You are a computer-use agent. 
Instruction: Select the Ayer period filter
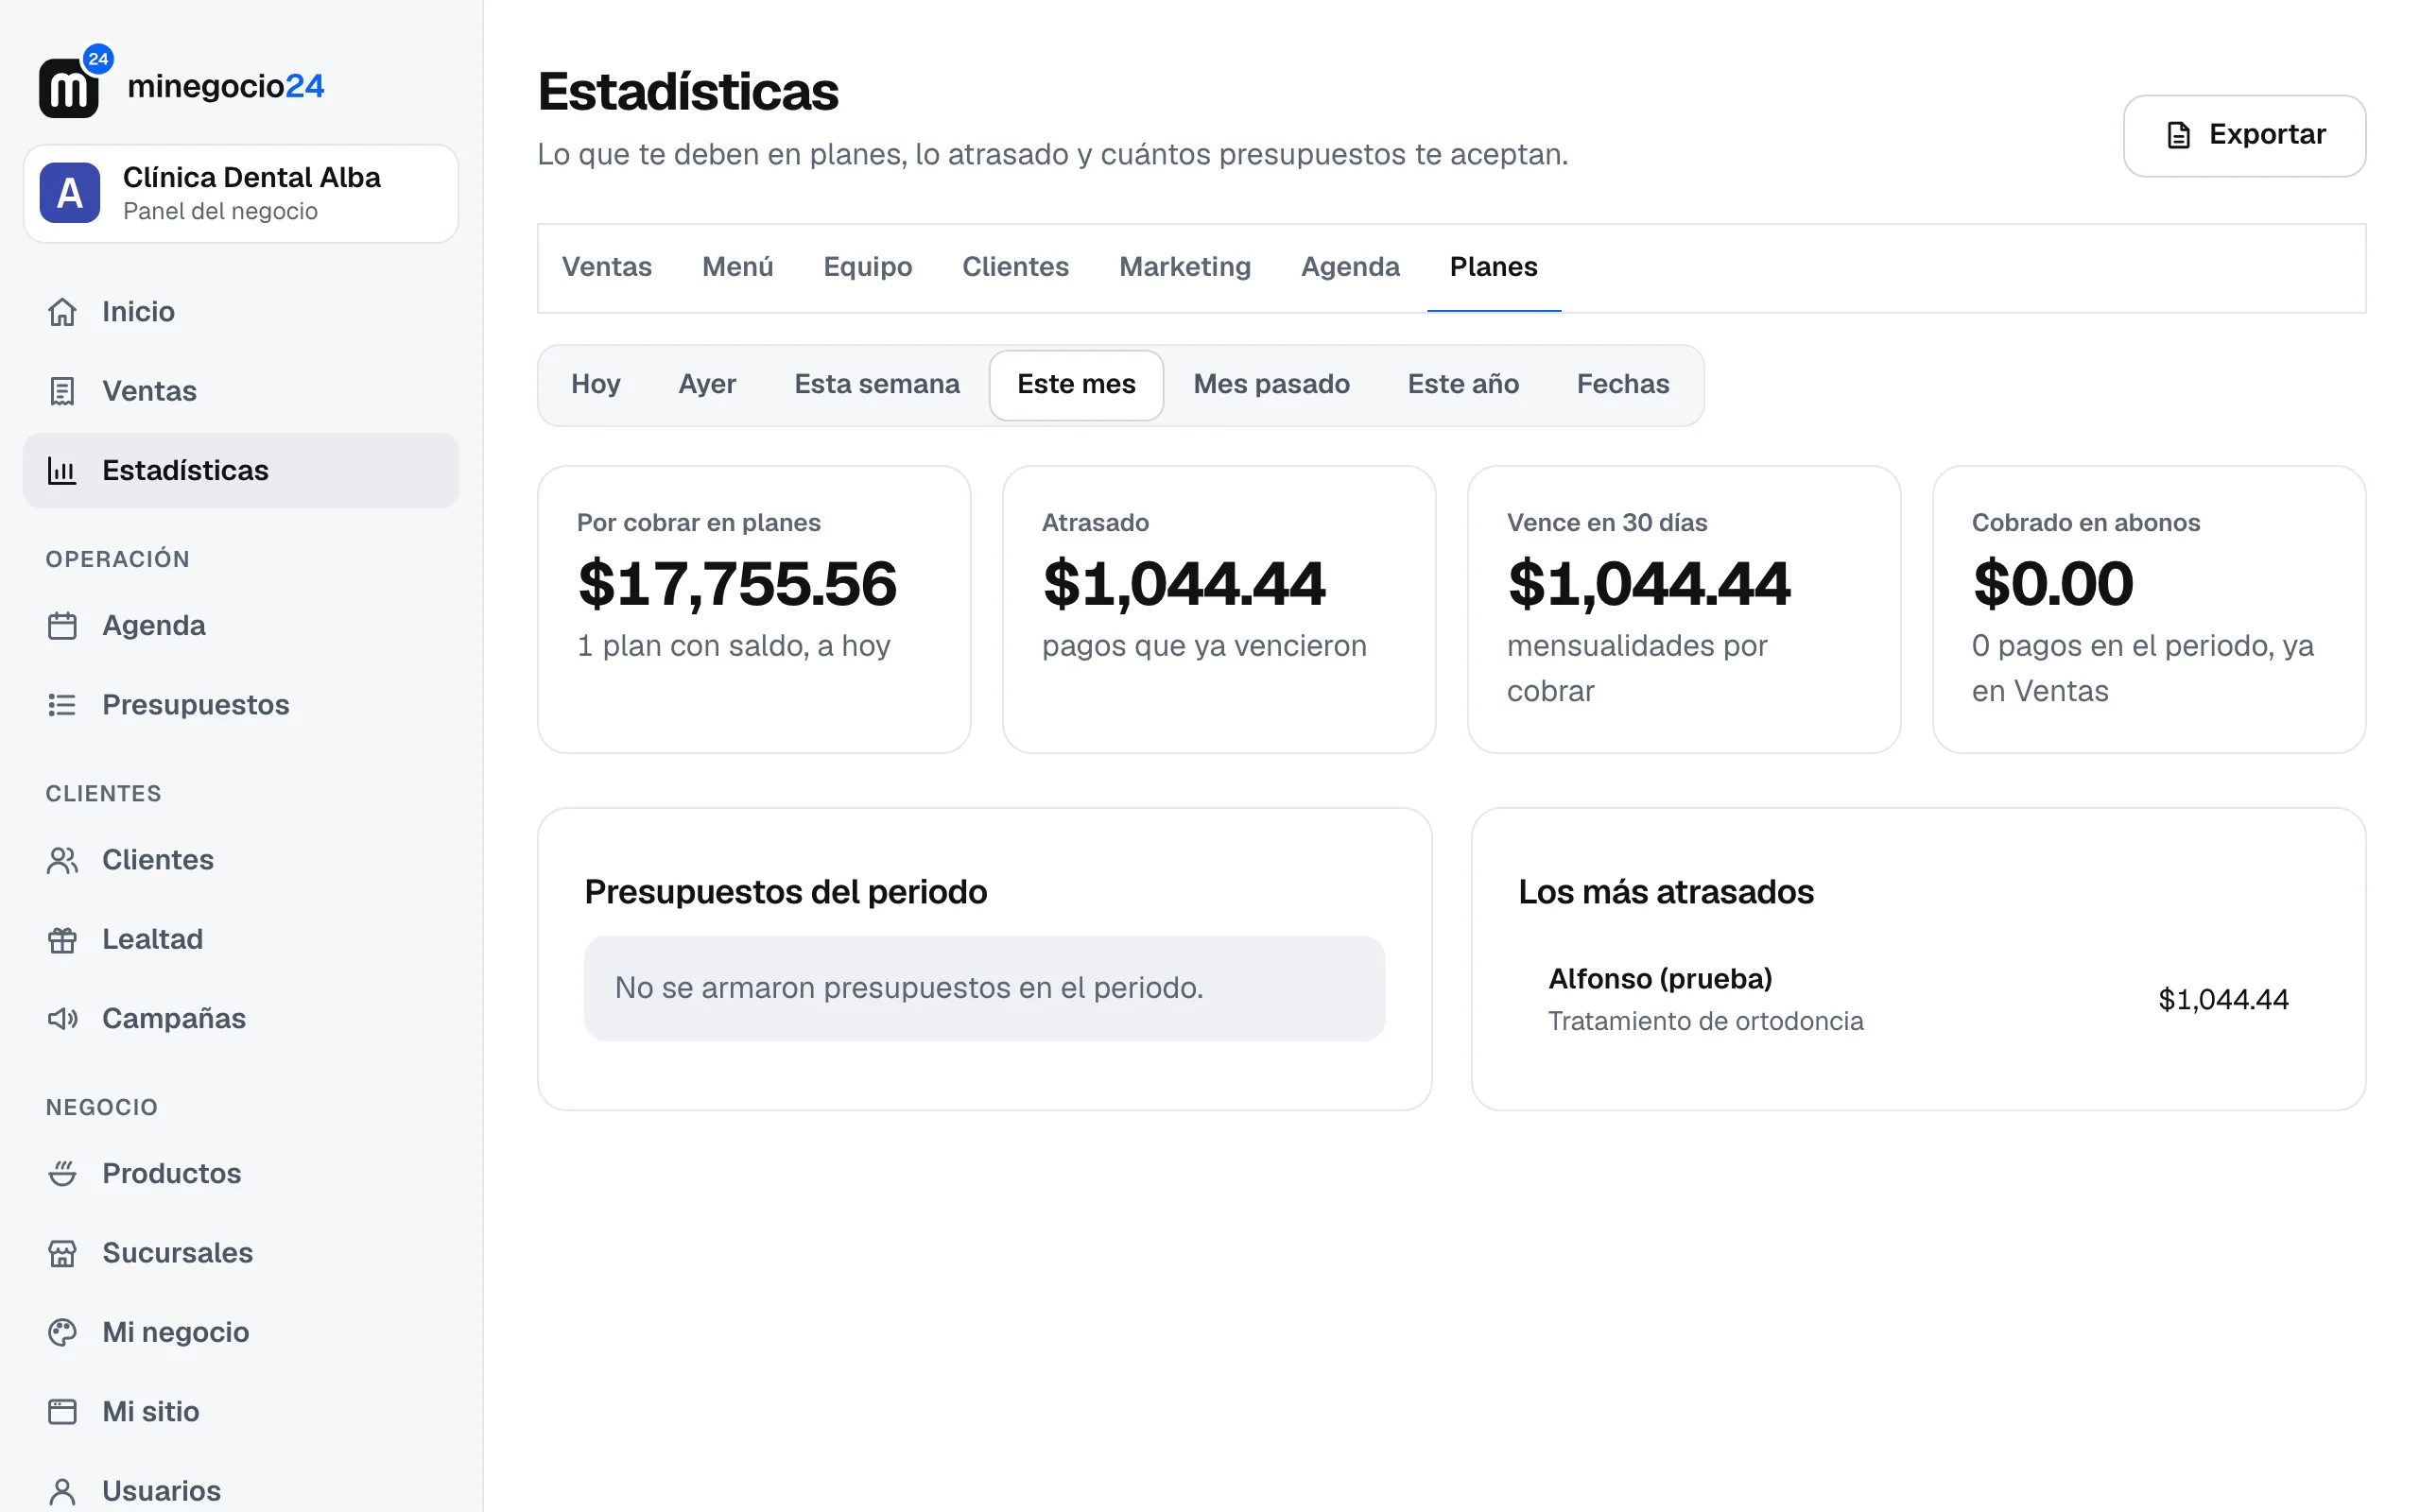tap(706, 385)
